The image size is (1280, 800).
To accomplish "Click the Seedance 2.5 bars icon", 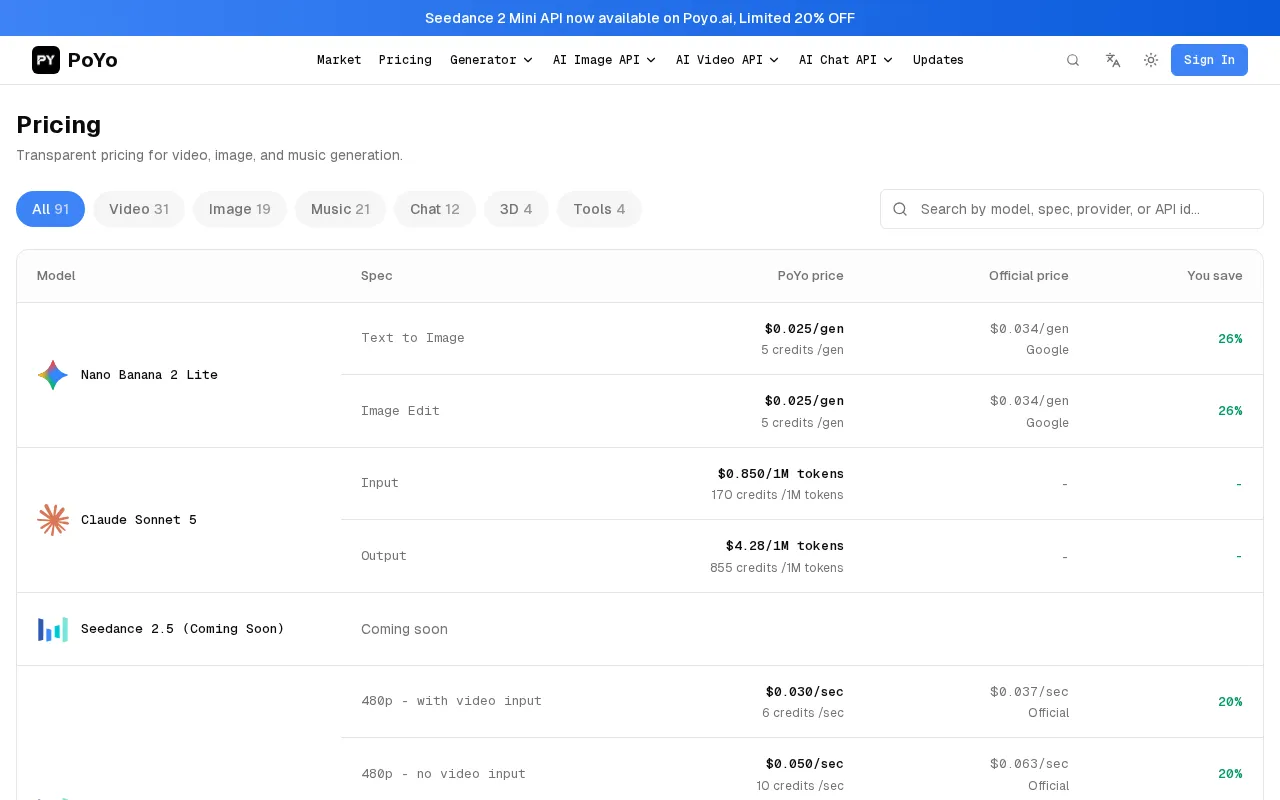I will click(53, 629).
